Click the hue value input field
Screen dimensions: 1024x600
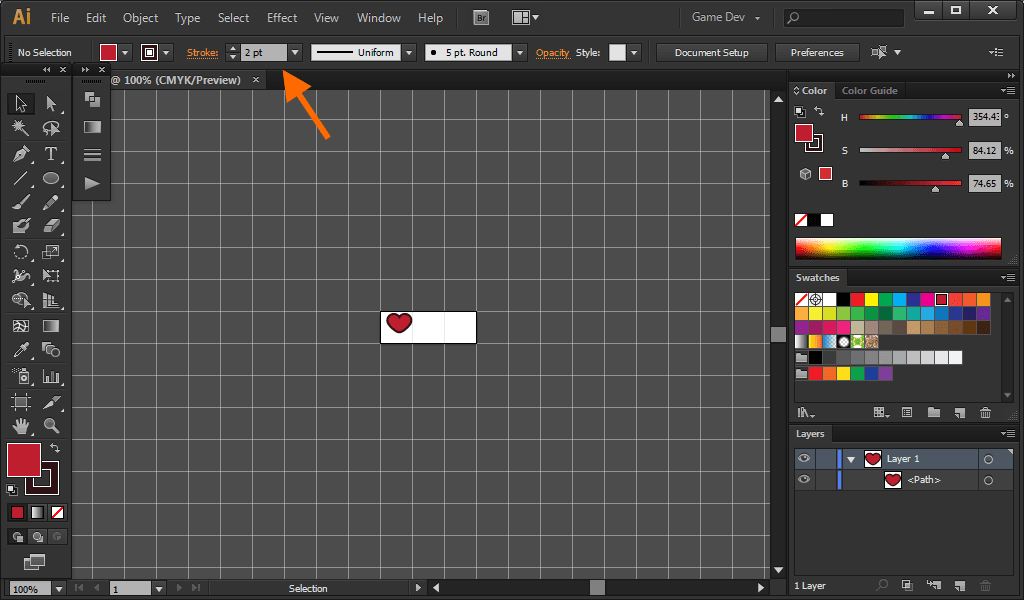click(984, 117)
